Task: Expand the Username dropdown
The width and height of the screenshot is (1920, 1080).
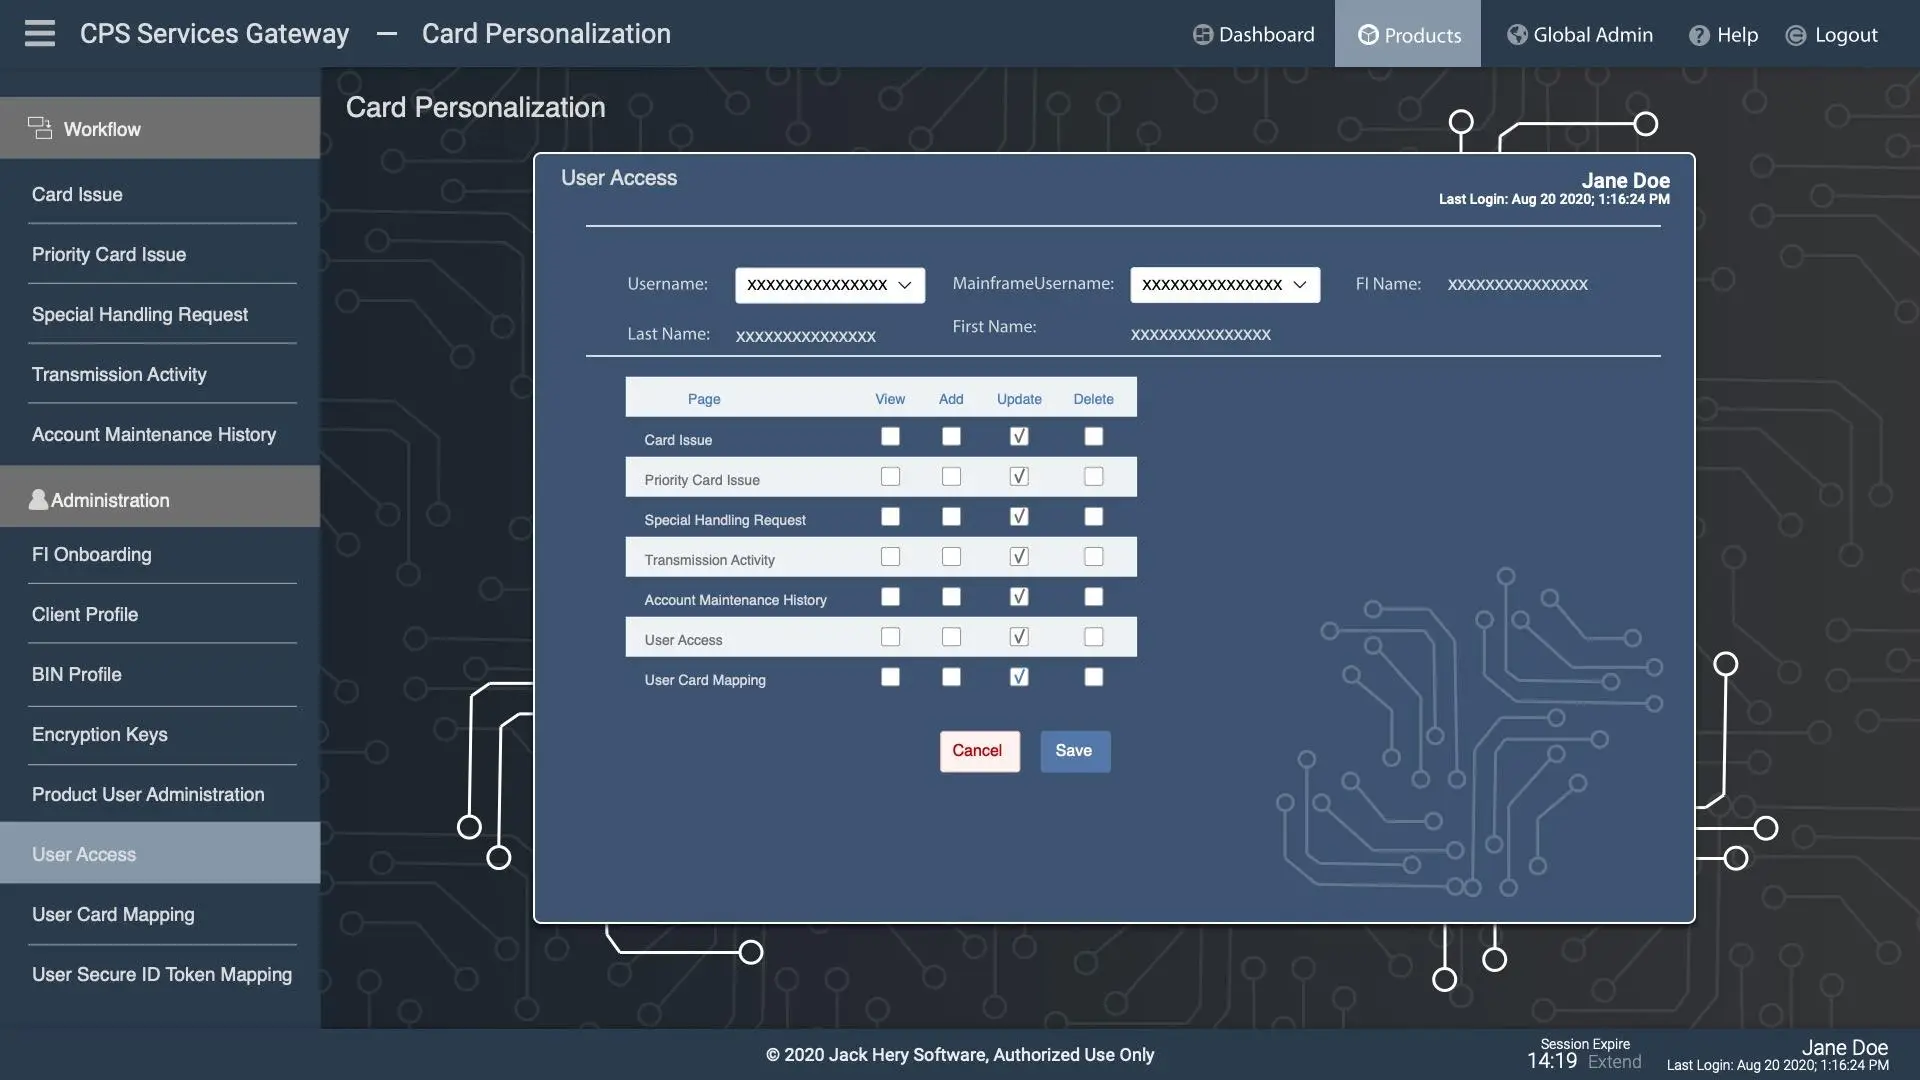Action: 829,285
